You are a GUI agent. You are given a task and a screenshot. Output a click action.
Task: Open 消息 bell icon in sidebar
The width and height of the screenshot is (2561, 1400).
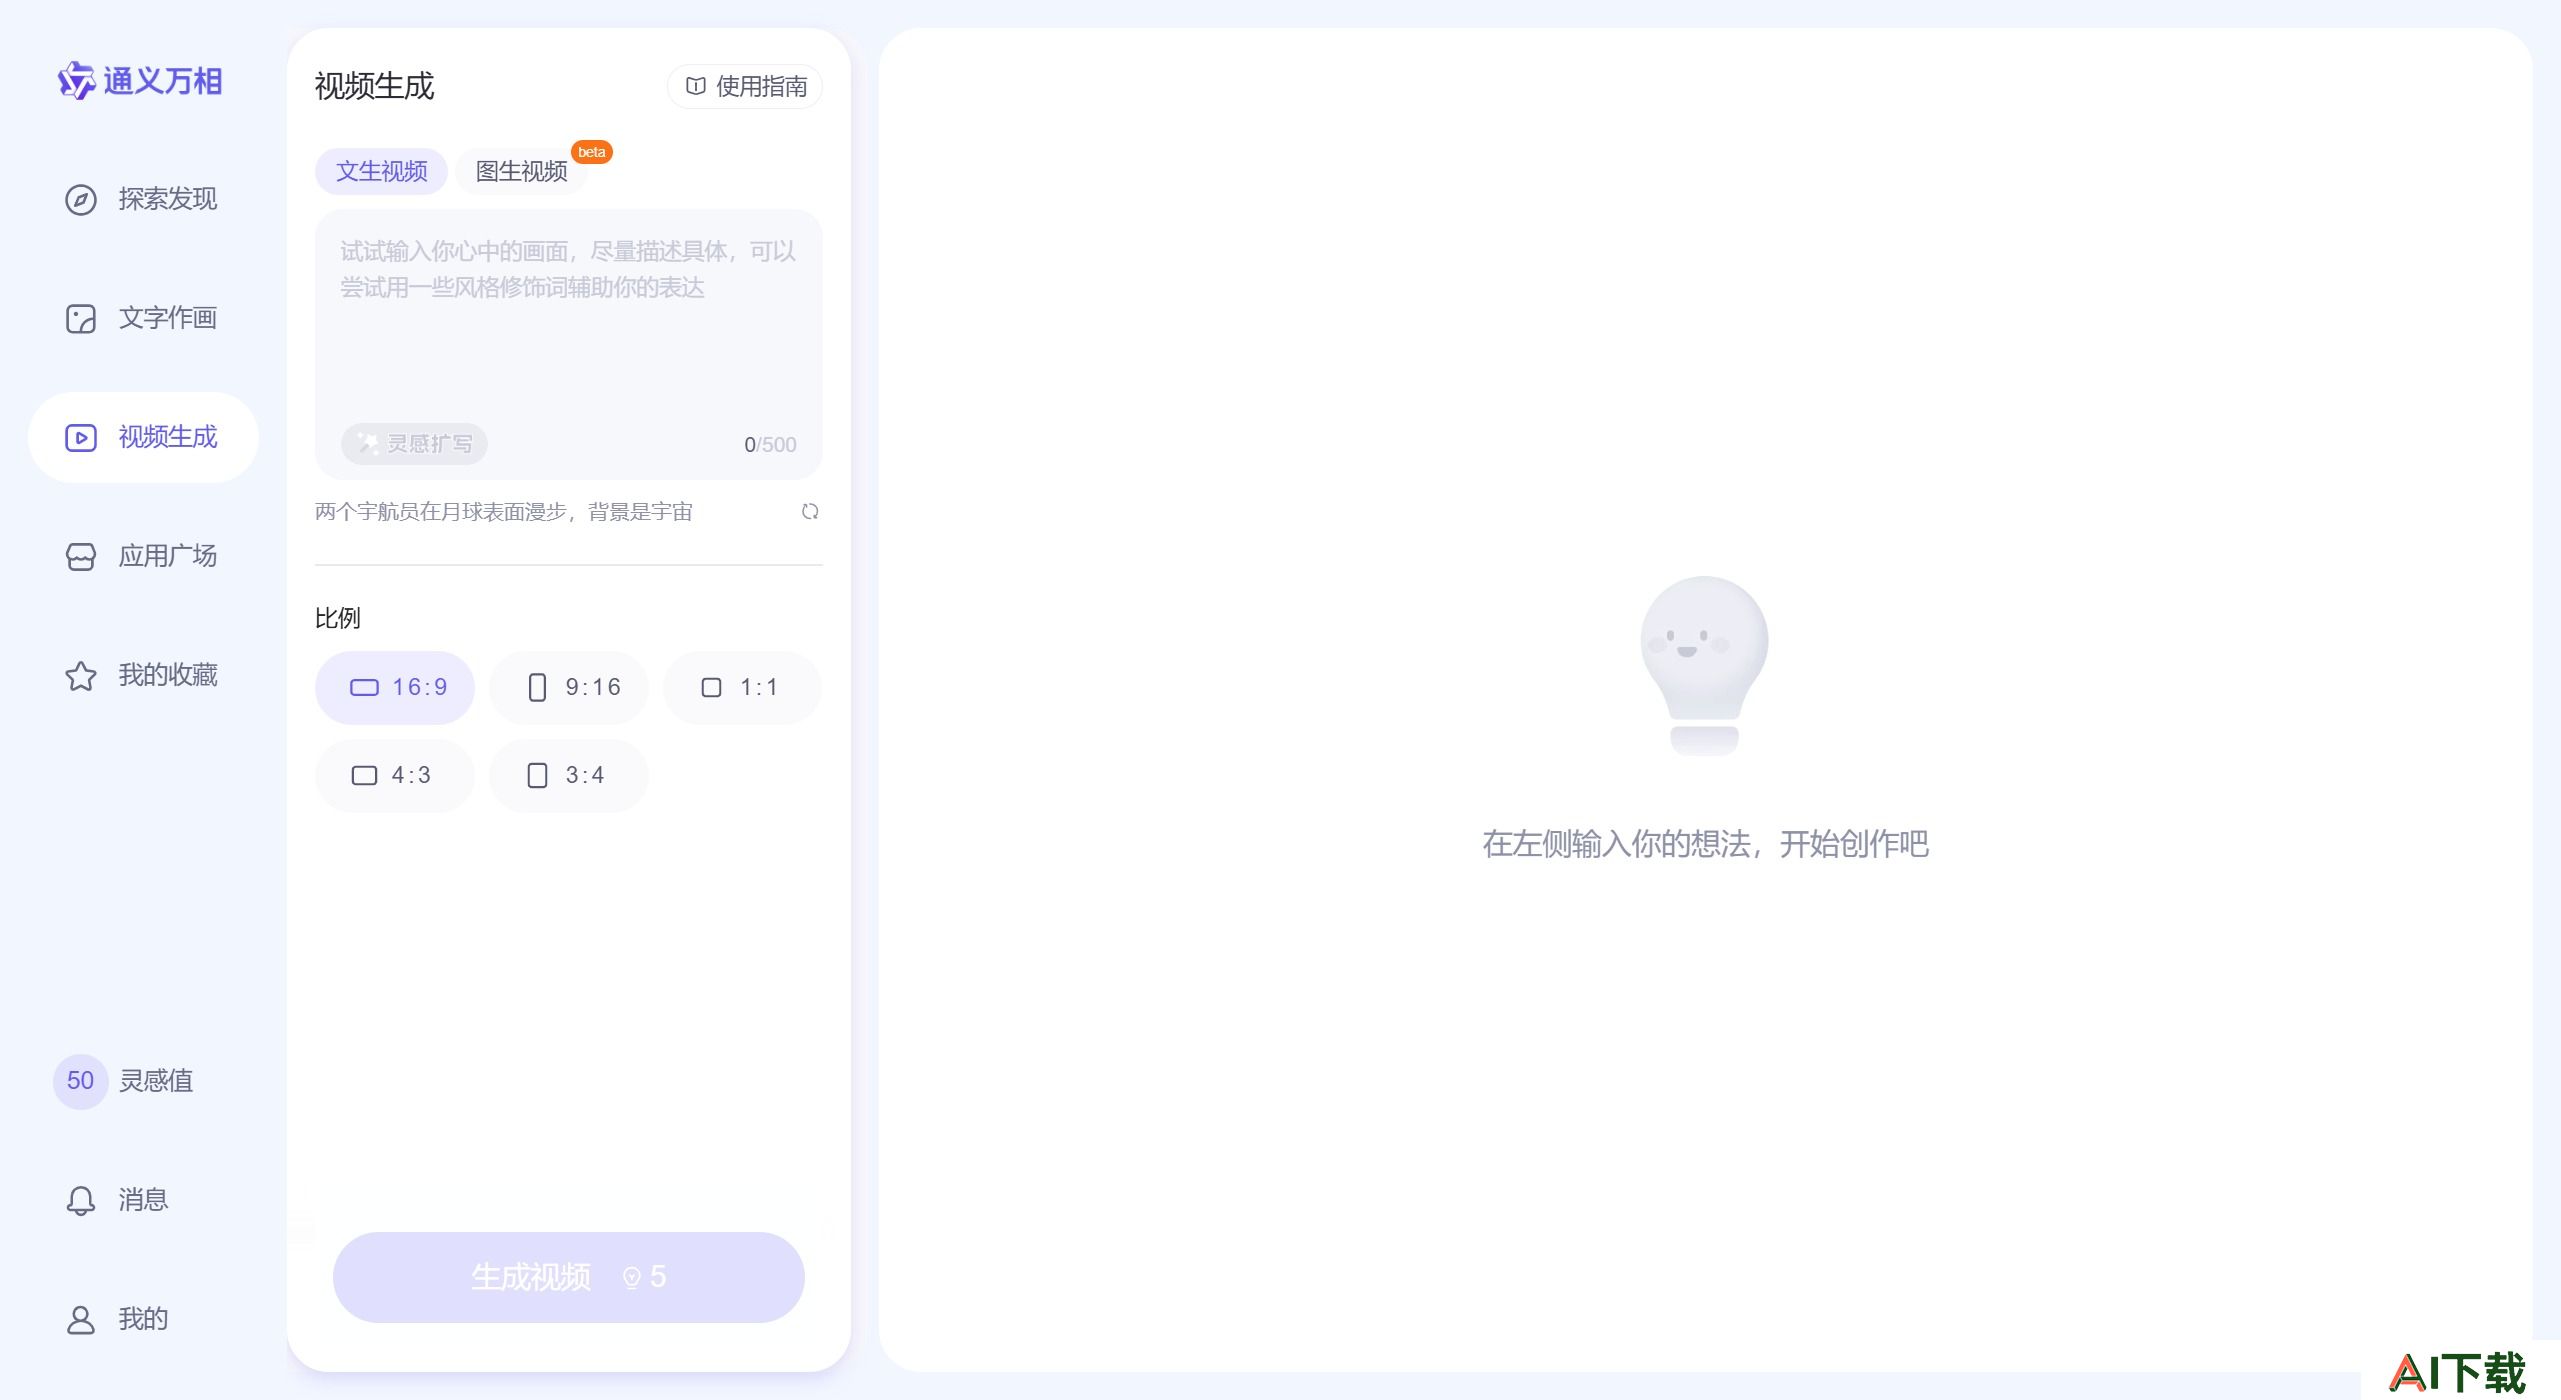81,1200
